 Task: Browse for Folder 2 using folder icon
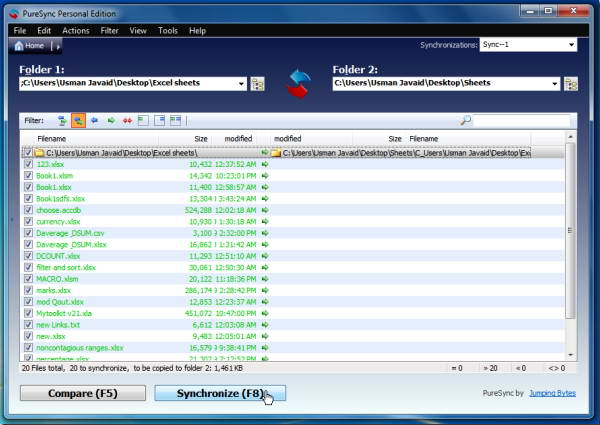pyautogui.click(x=571, y=84)
